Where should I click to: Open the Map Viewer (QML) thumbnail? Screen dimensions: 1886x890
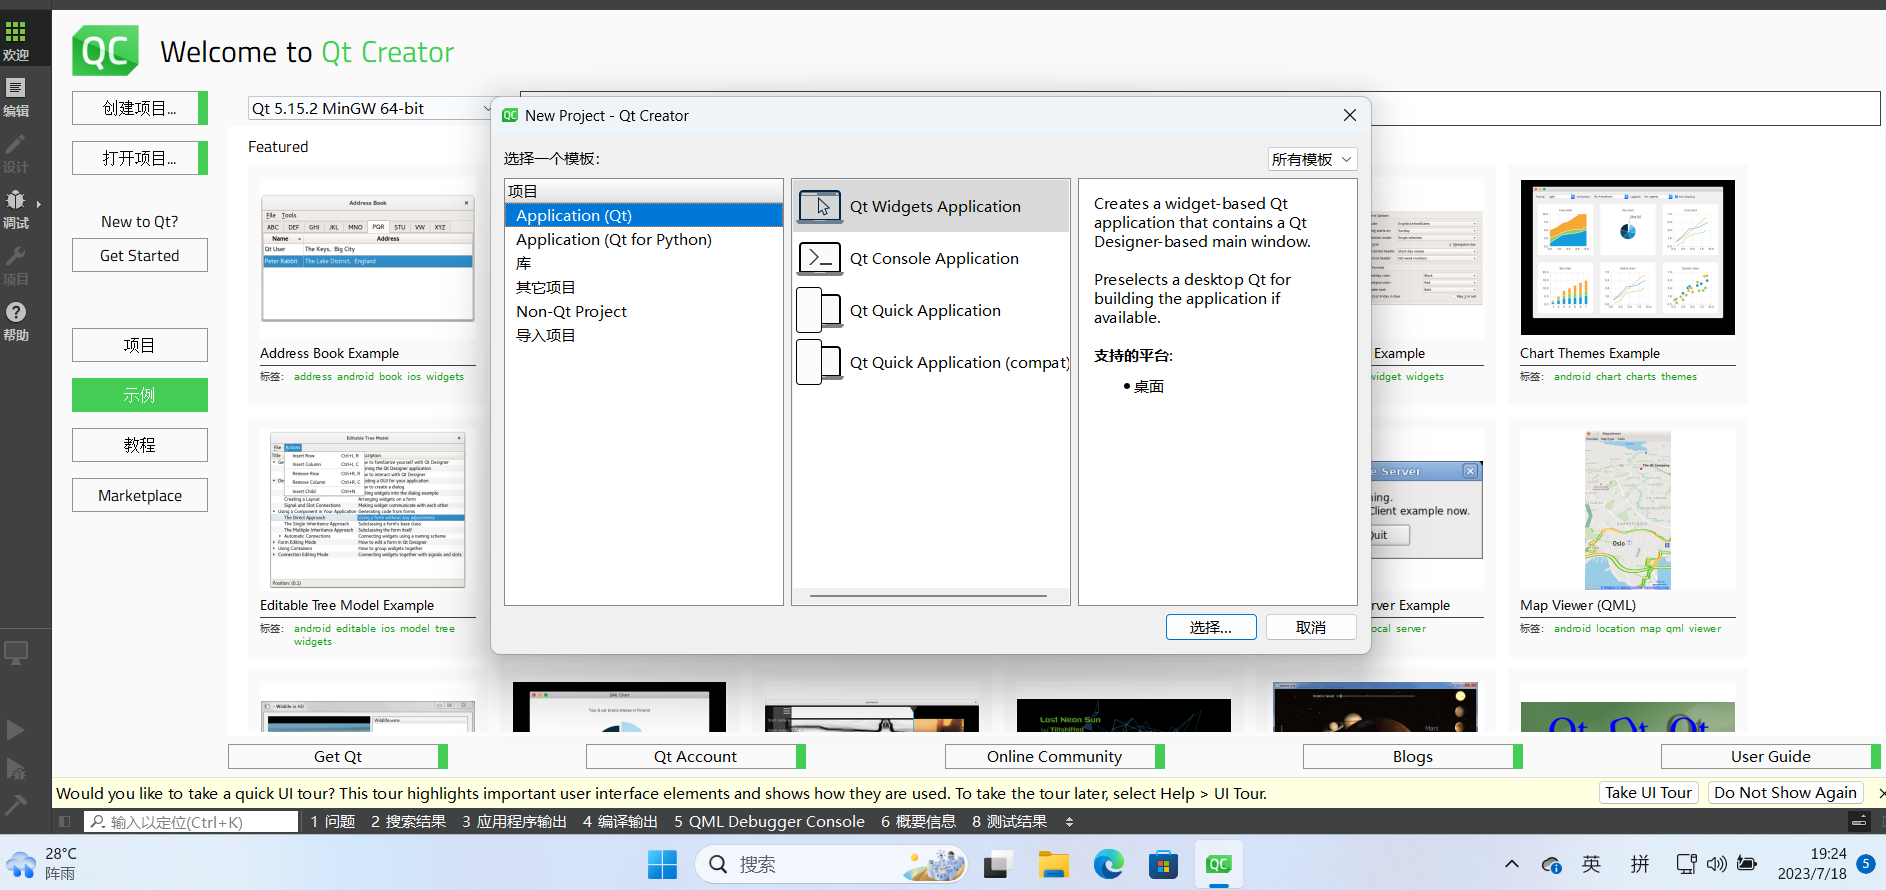1628,510
